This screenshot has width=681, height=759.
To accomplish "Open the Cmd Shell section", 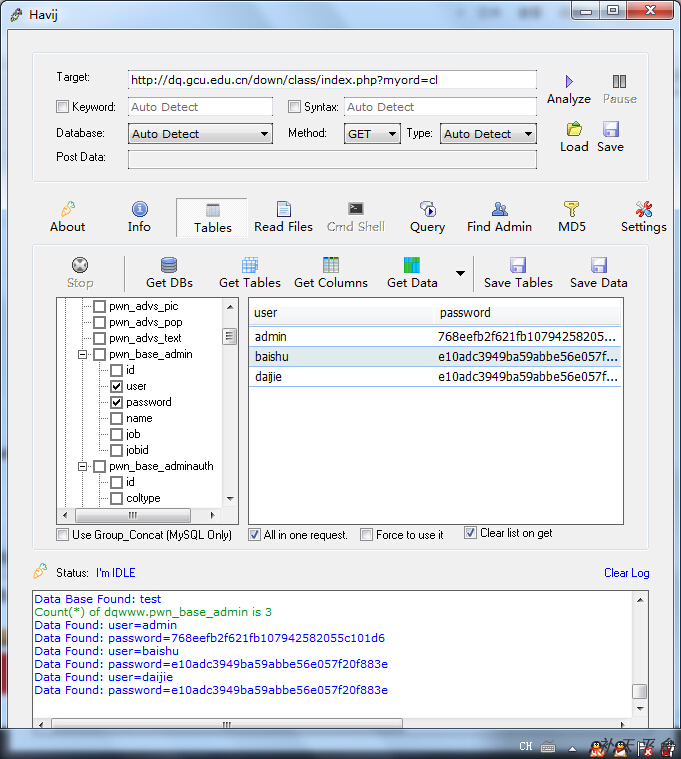I will pyautogui.click(x=356, y=217).
